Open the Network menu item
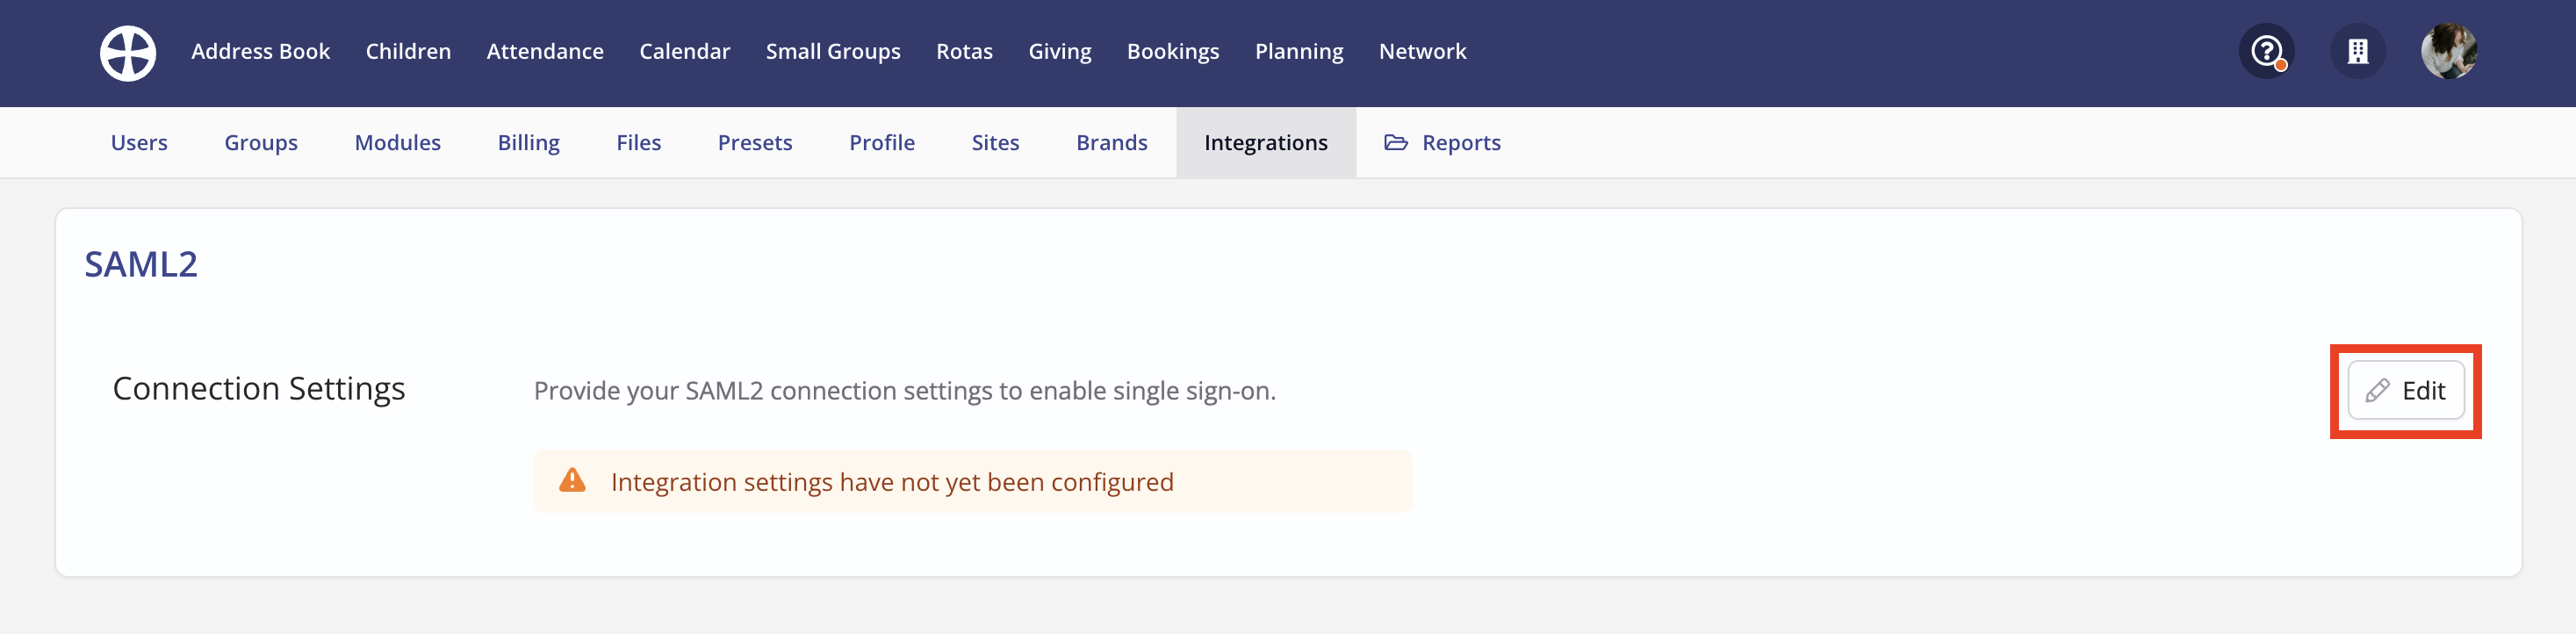This screenshot has height=634, width=2576. point(1422,51)
